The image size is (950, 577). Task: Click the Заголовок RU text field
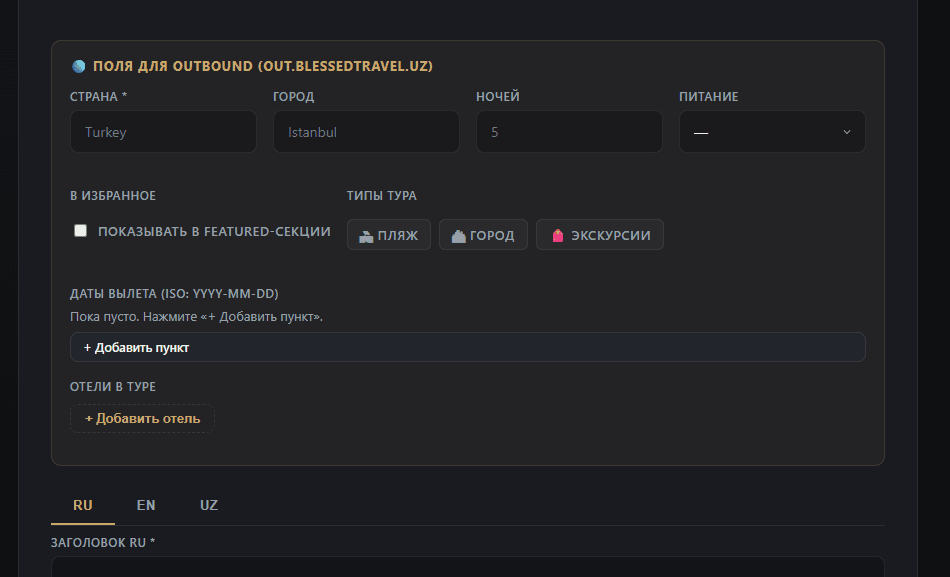tap(468, 567)
